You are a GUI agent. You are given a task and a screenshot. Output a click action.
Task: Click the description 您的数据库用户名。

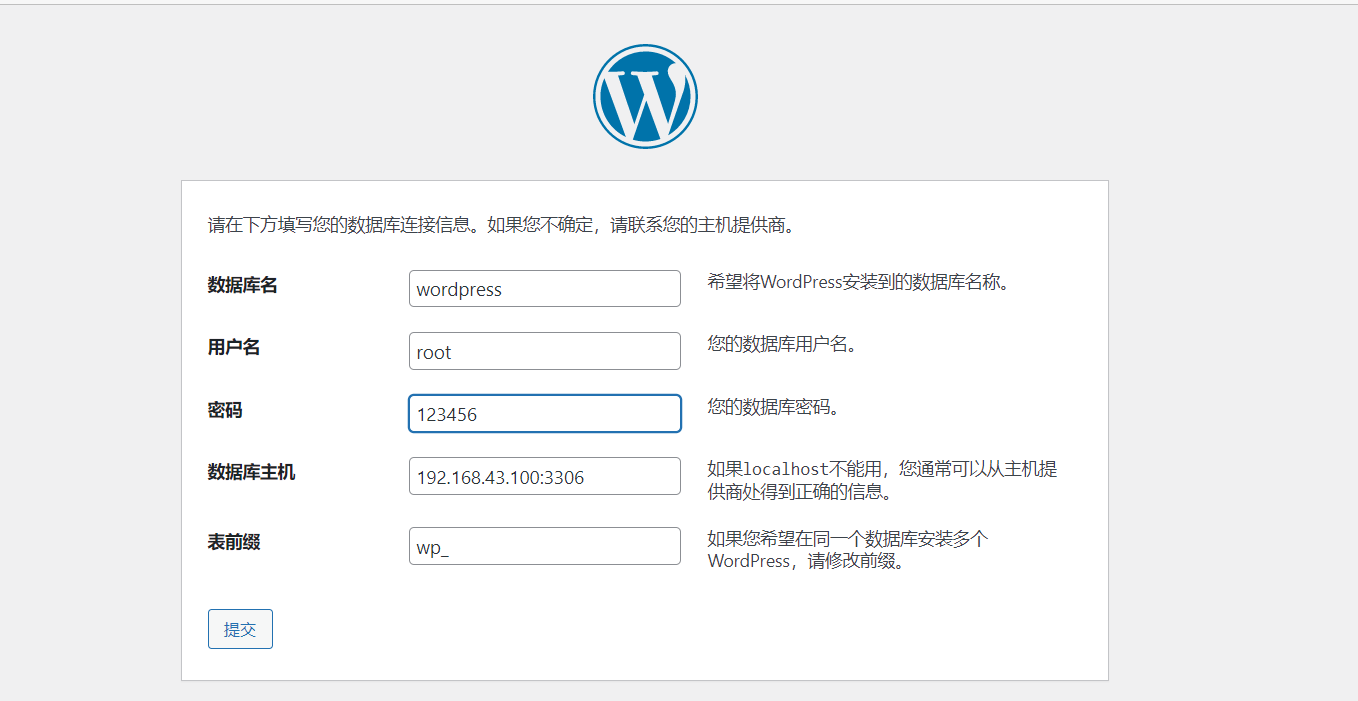point(783,345)
